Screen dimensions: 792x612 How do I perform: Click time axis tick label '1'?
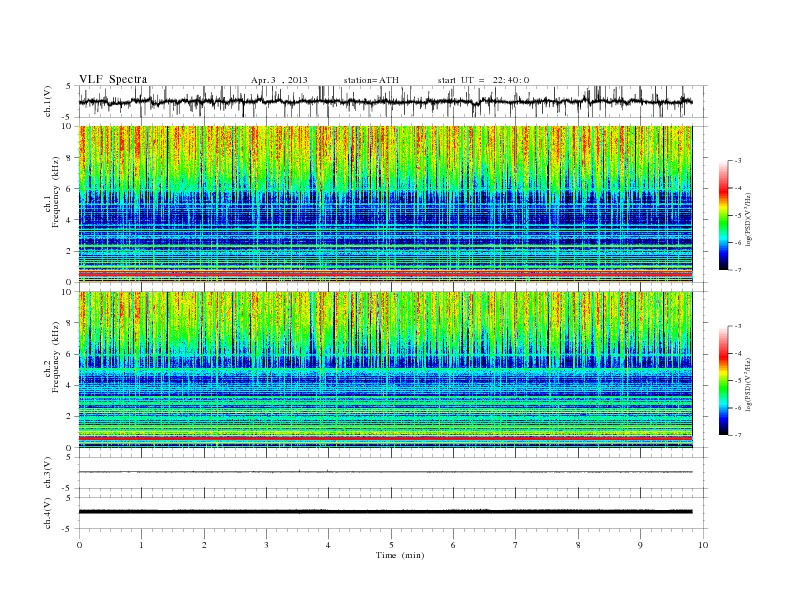[141, 545]
